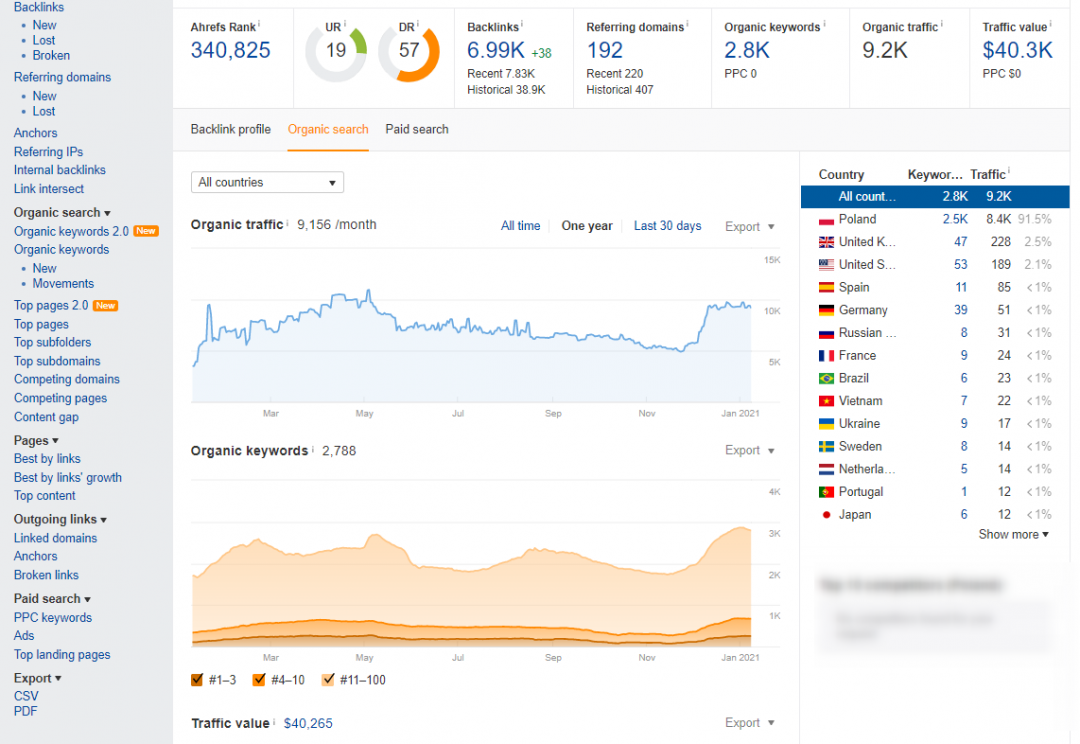Click the info icon next to Backlinks
This screenshot has width=1080, height=744.
point(522,24)
